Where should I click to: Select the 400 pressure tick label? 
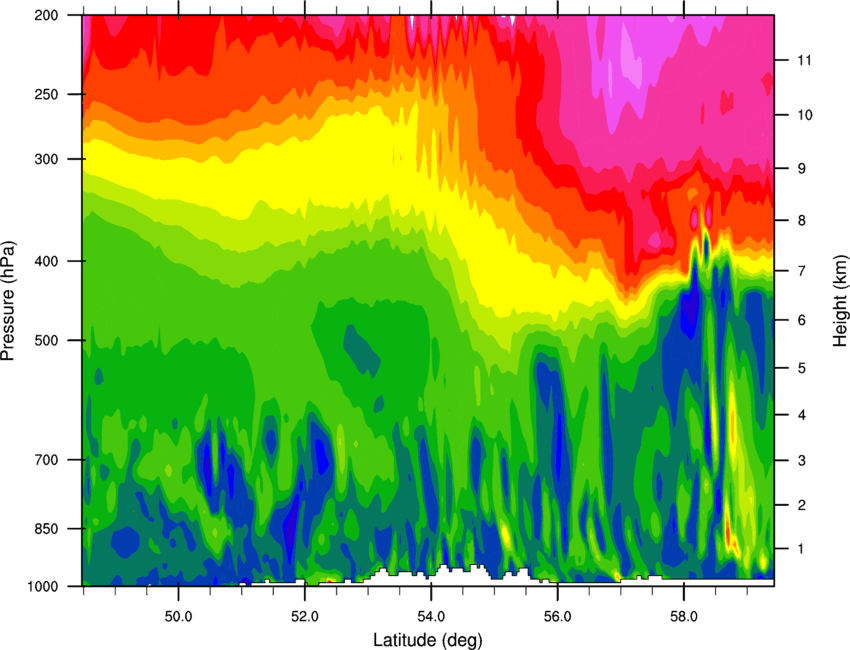coord(47,261)
